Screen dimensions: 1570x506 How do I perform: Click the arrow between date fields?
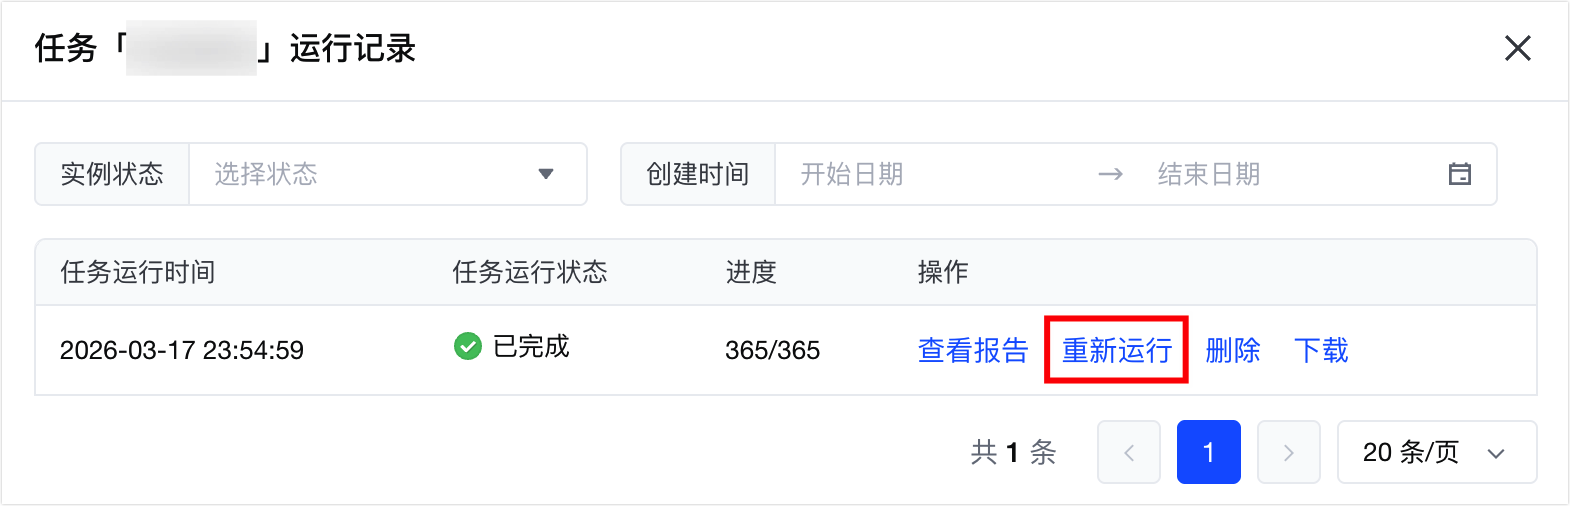(1111, 174)
